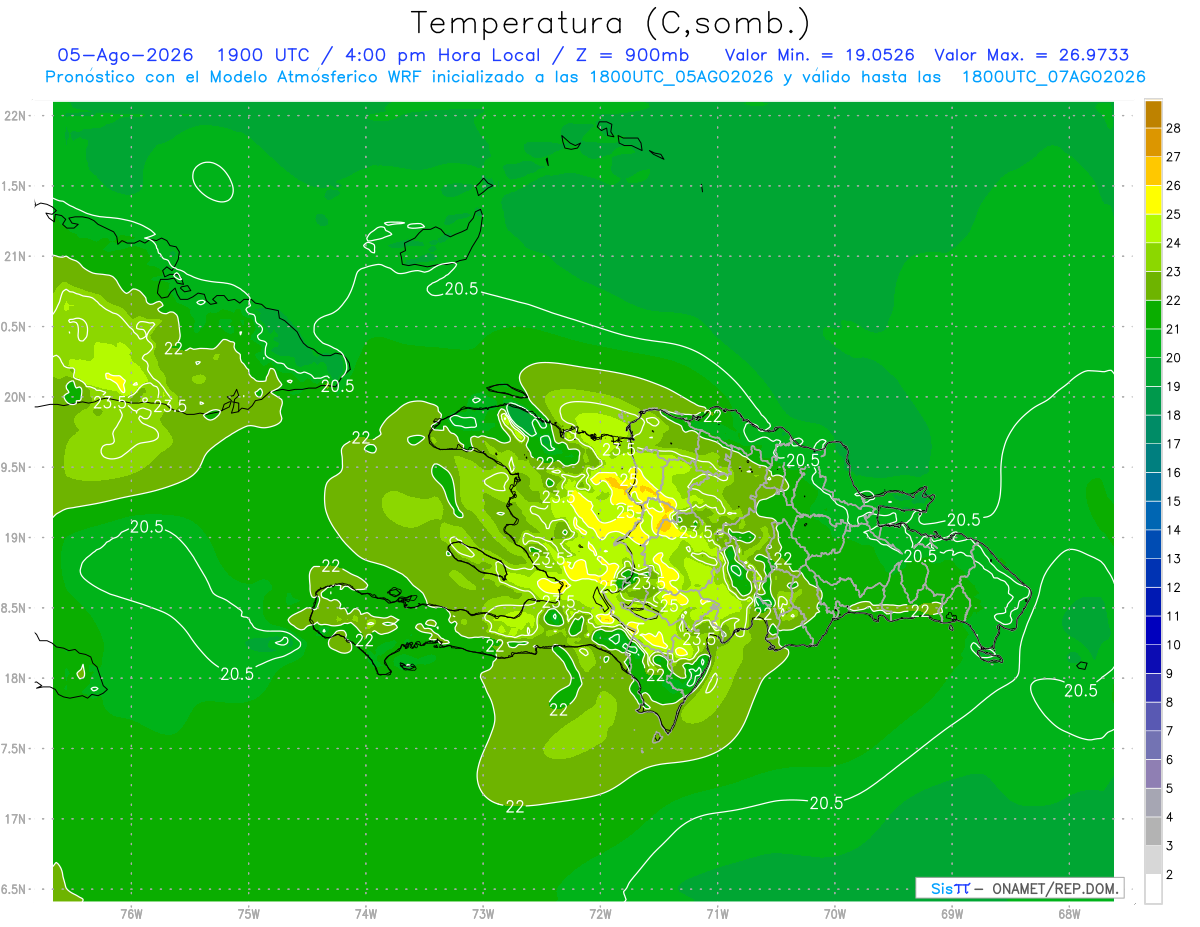Click the "Valor Max. = 26.9733" value
The height and width of the screenshot is (927, 1200).
coord(1031,55)
